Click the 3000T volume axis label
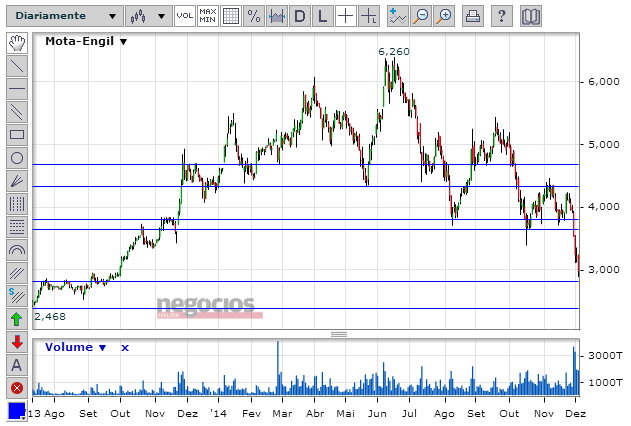This screenshot has width=631, height=426. tap(605, 356)
